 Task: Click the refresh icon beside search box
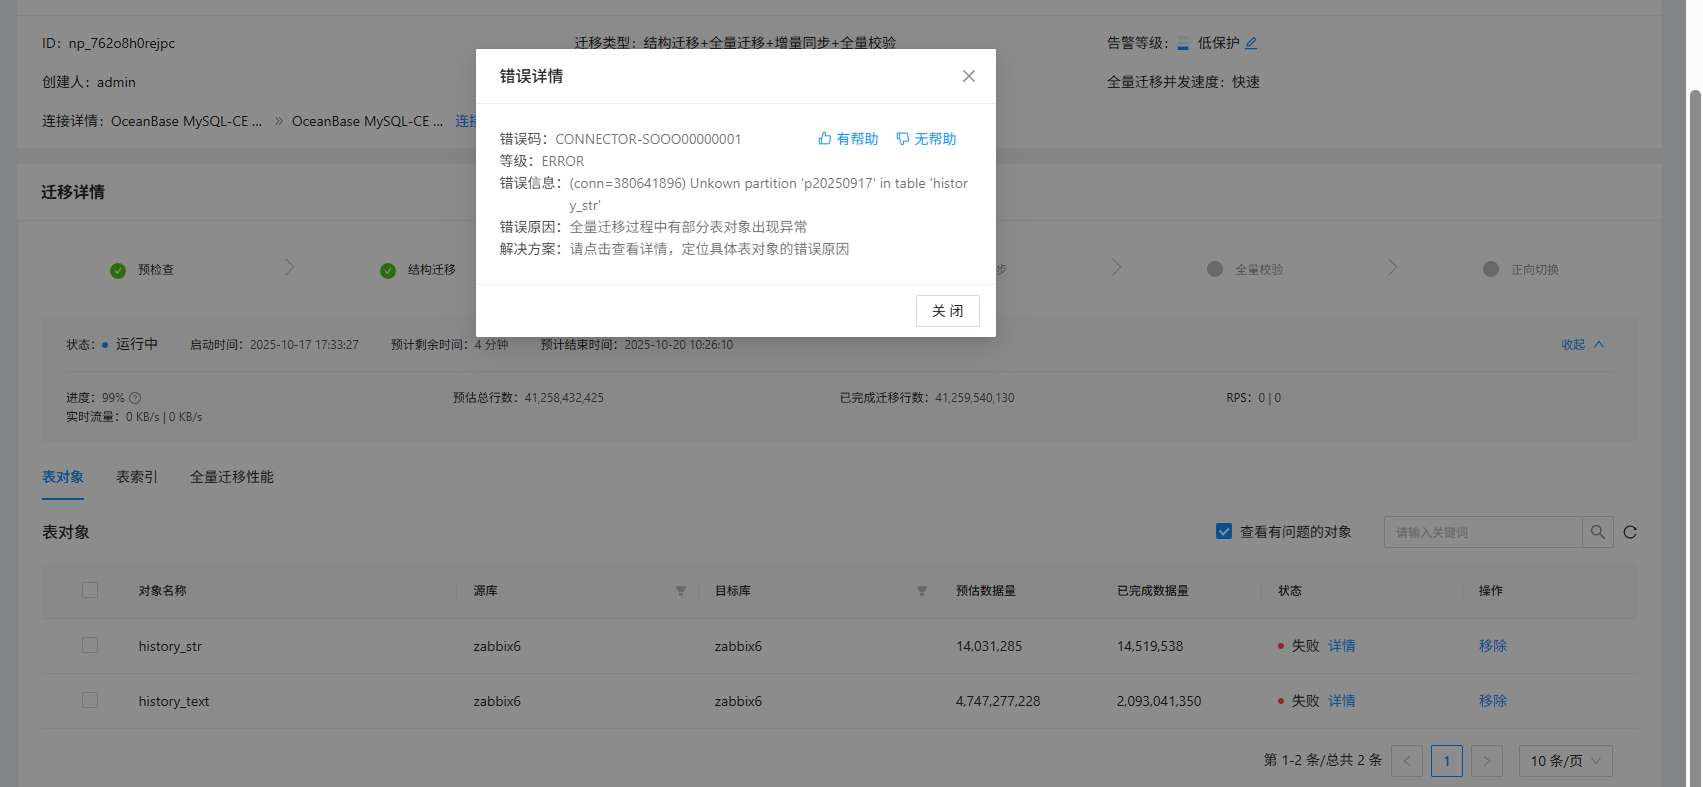[1630, 532]
